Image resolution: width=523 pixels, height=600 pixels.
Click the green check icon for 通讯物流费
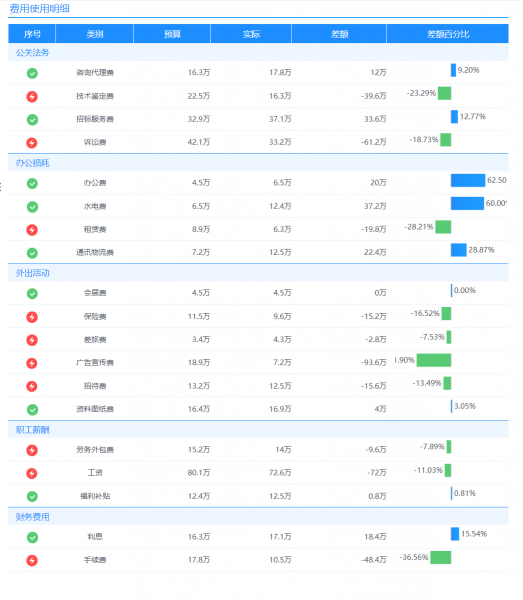tap(32, 253)
